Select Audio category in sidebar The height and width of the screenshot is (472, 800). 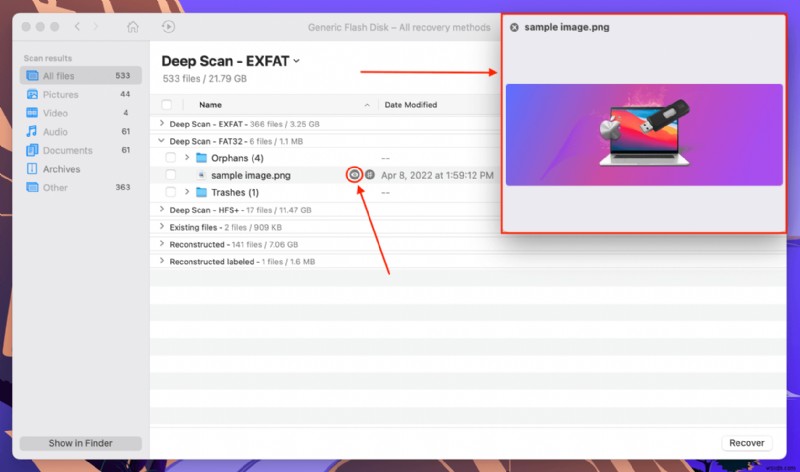(81, 132)
